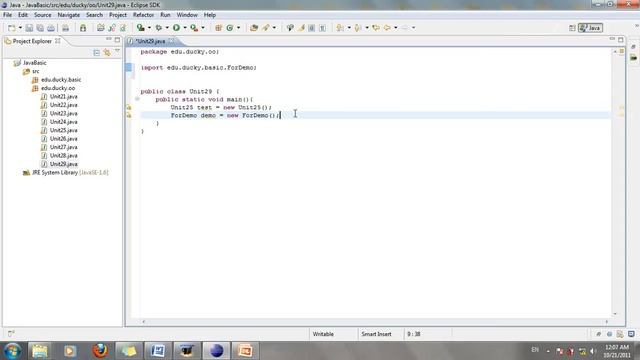Open the Windows Start menu

12,351
